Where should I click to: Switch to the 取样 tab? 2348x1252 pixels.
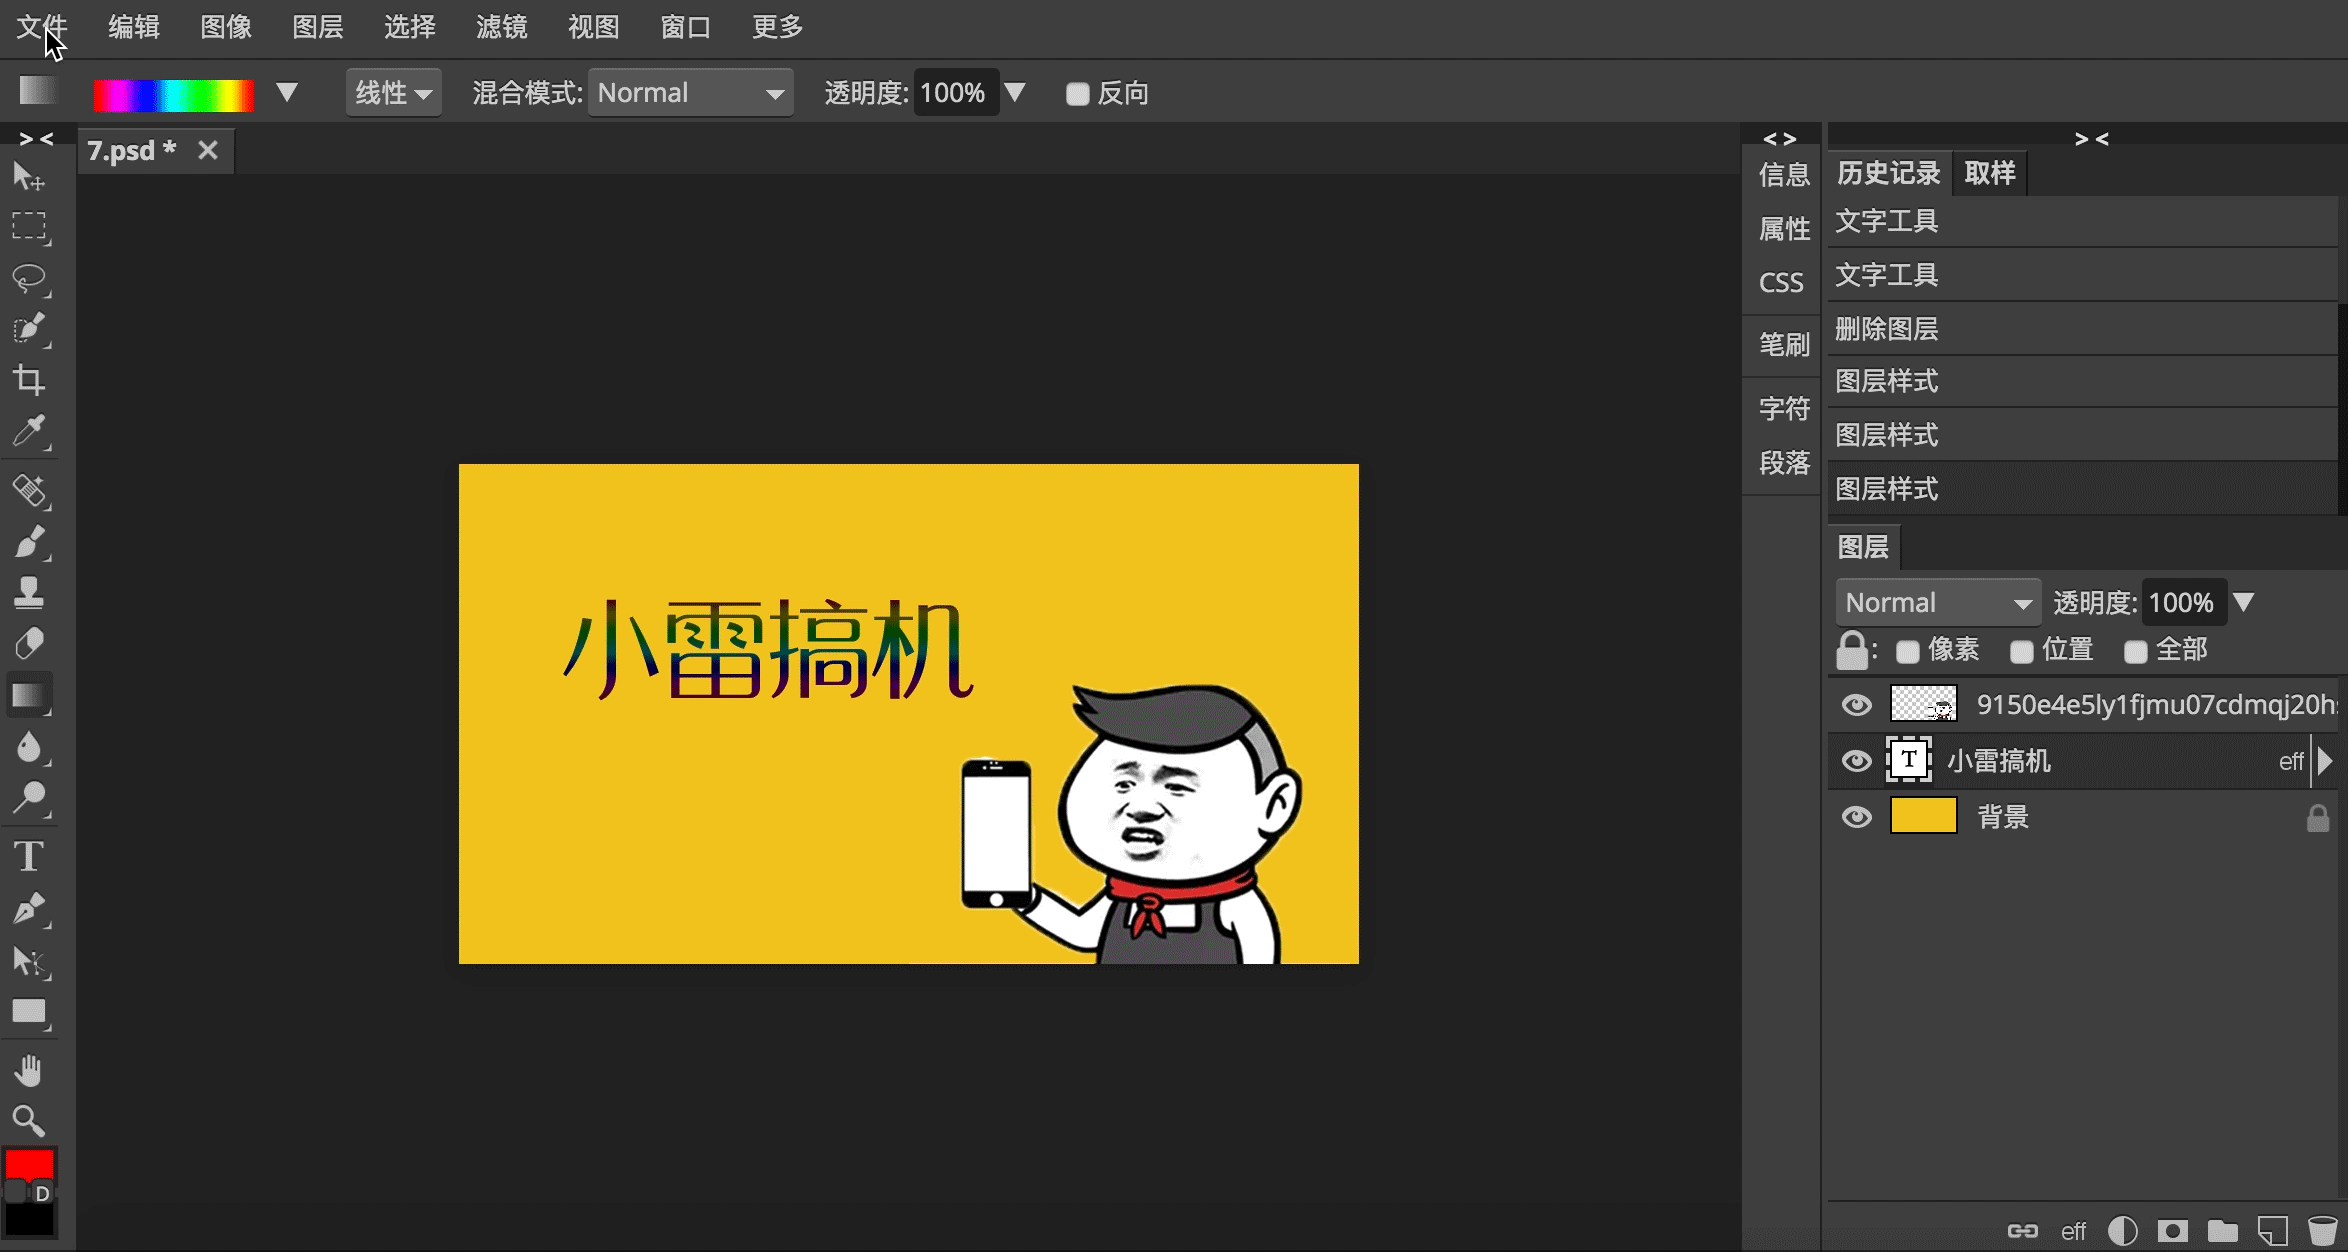coord(1989,173)
